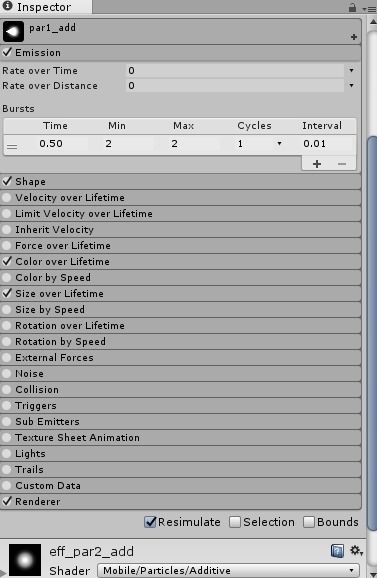Add a new burst with plus button

(317, 164)
